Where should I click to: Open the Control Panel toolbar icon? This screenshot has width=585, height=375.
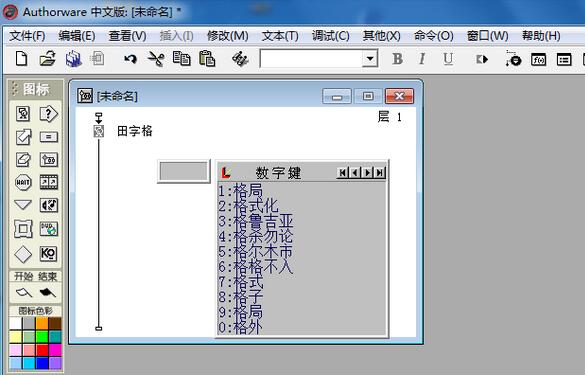pos(513,59)
